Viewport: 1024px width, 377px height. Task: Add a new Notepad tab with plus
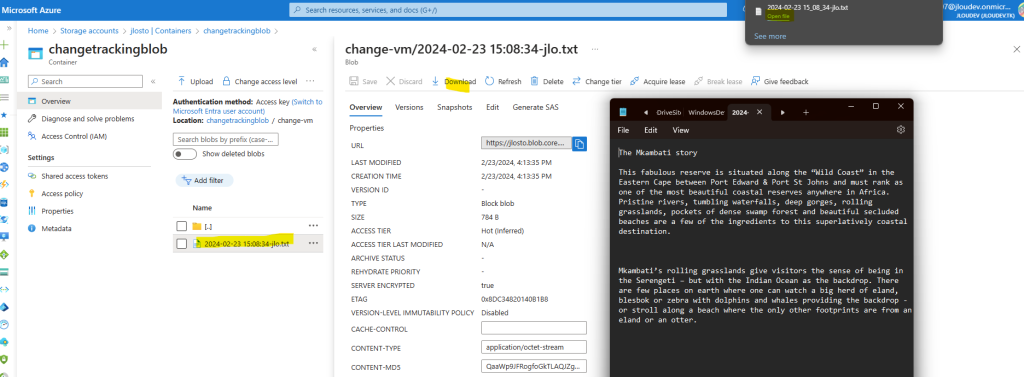click(806, 112)
